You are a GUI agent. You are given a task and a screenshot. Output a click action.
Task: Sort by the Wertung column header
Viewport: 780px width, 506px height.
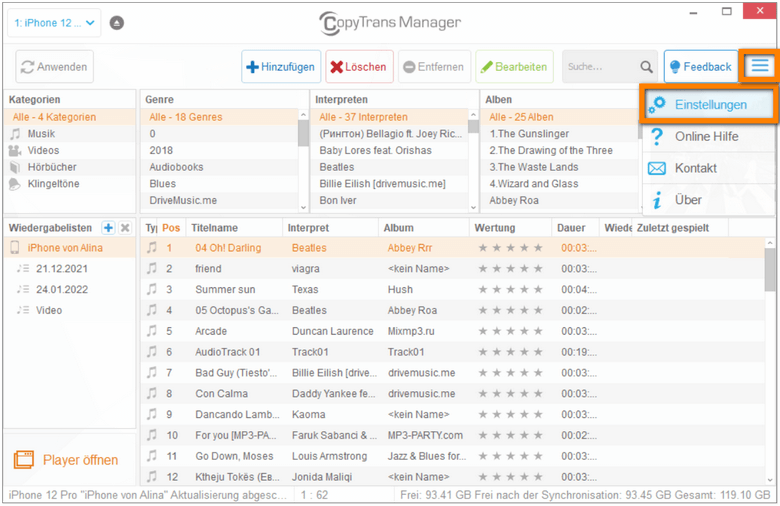tap(510, 228)
